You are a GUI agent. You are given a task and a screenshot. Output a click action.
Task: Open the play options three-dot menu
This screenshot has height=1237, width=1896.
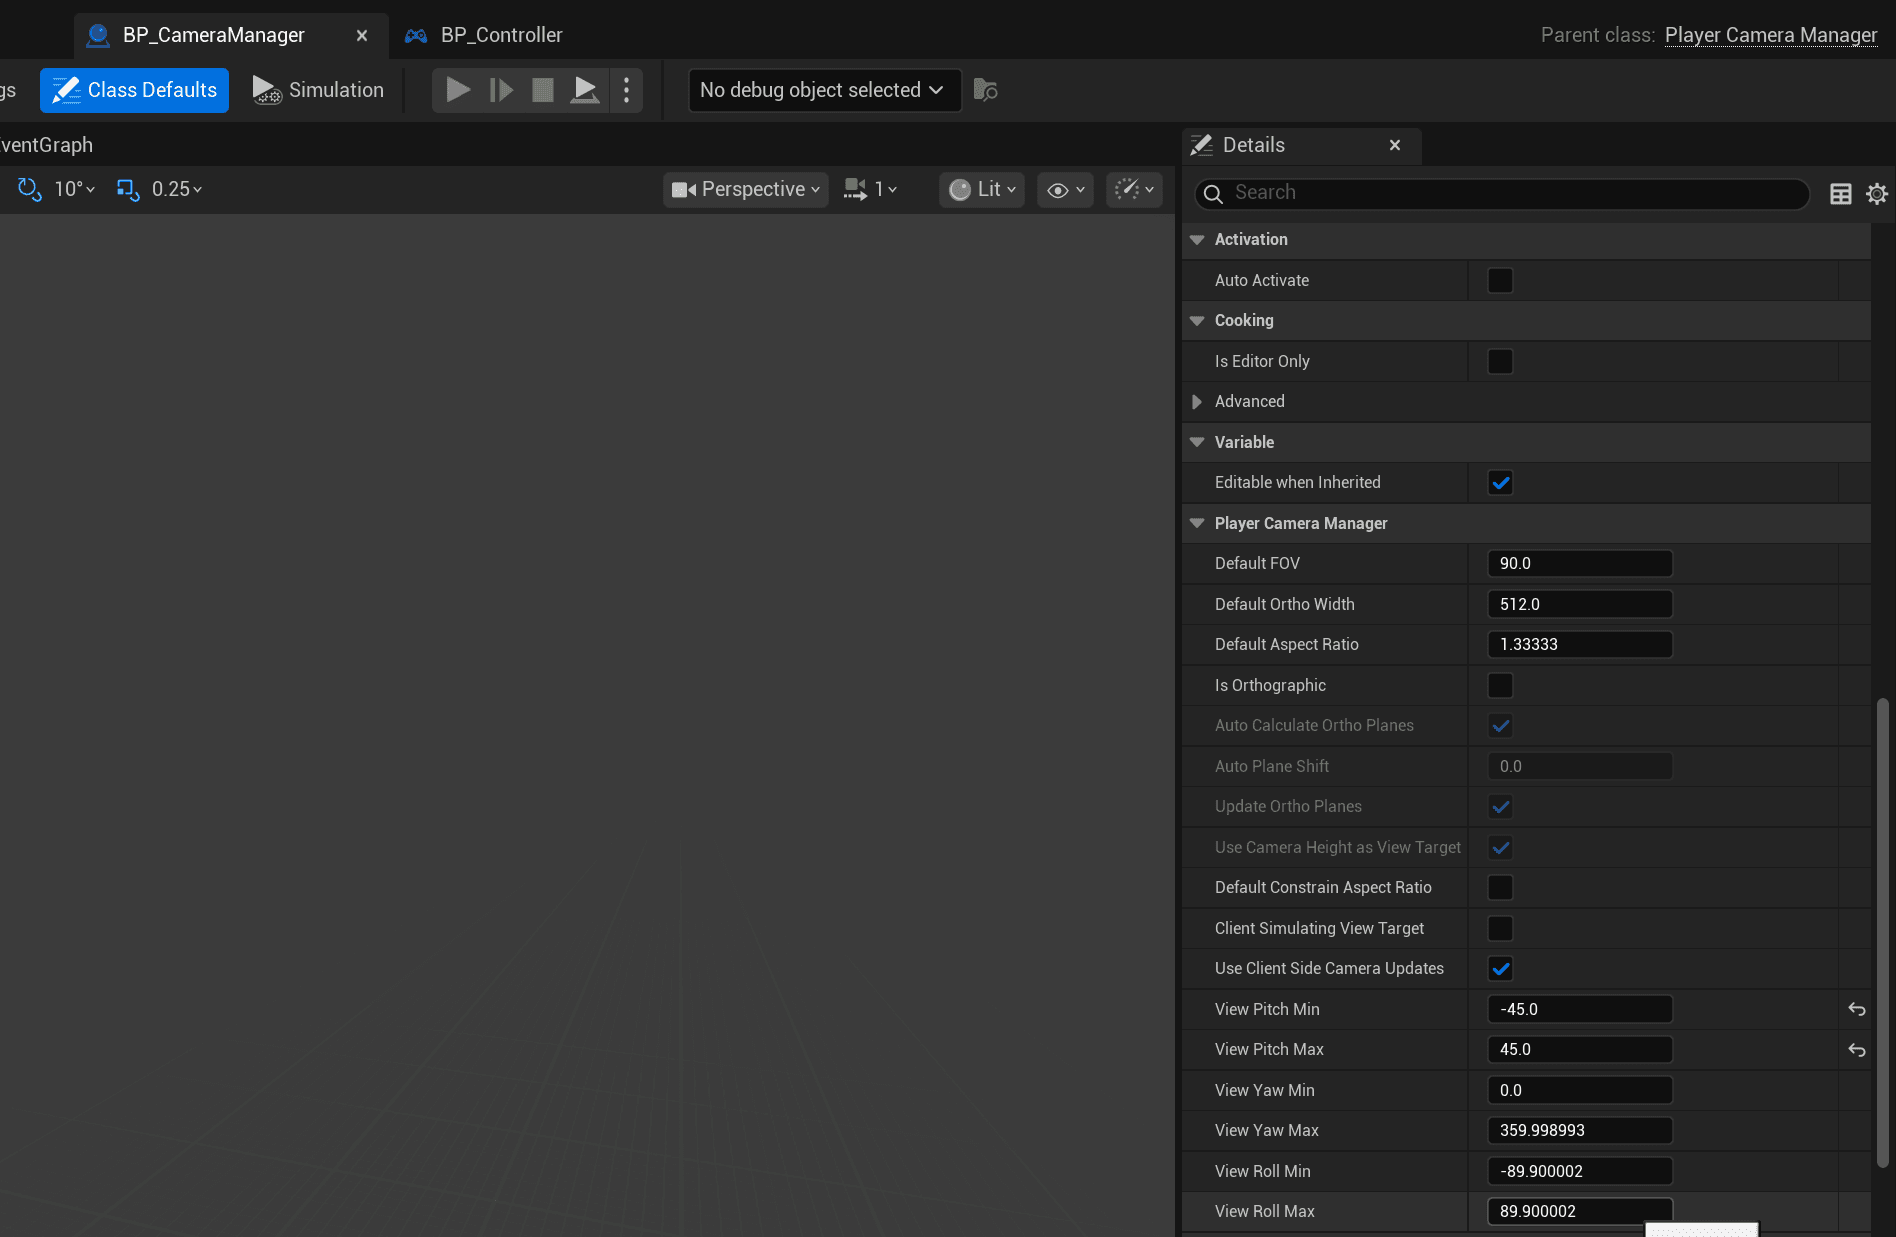click(627, 90)
